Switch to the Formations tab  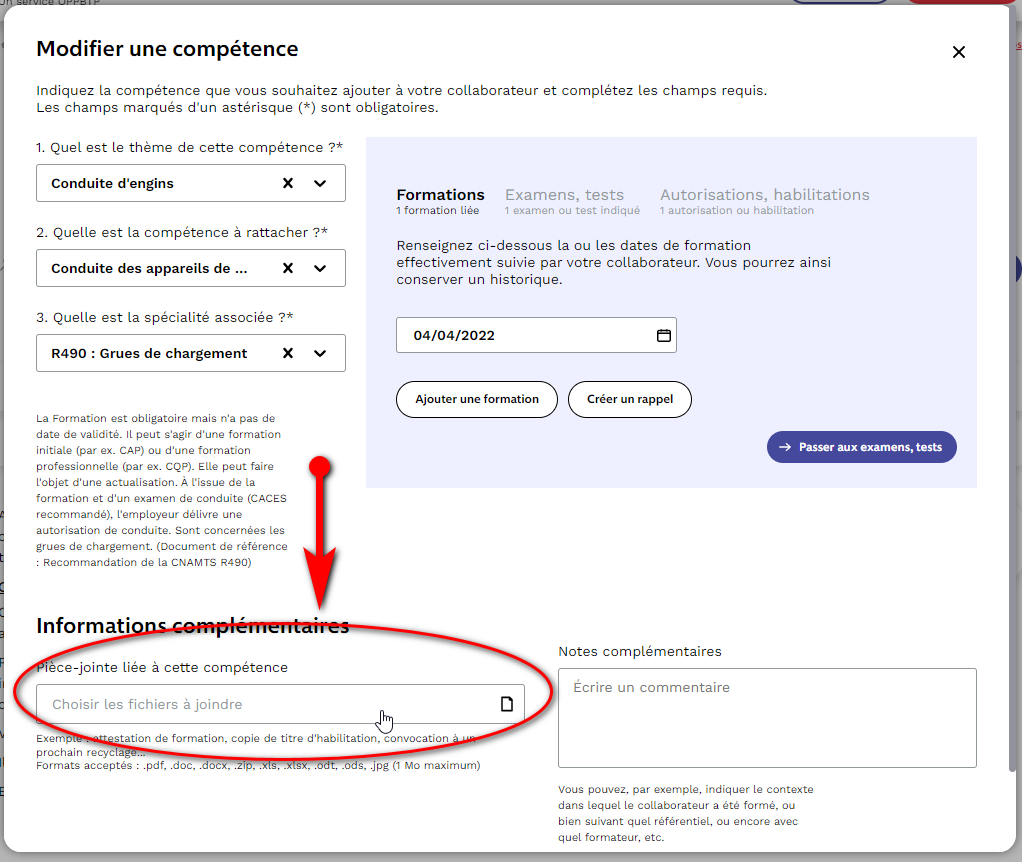click(x=440, y=195)
